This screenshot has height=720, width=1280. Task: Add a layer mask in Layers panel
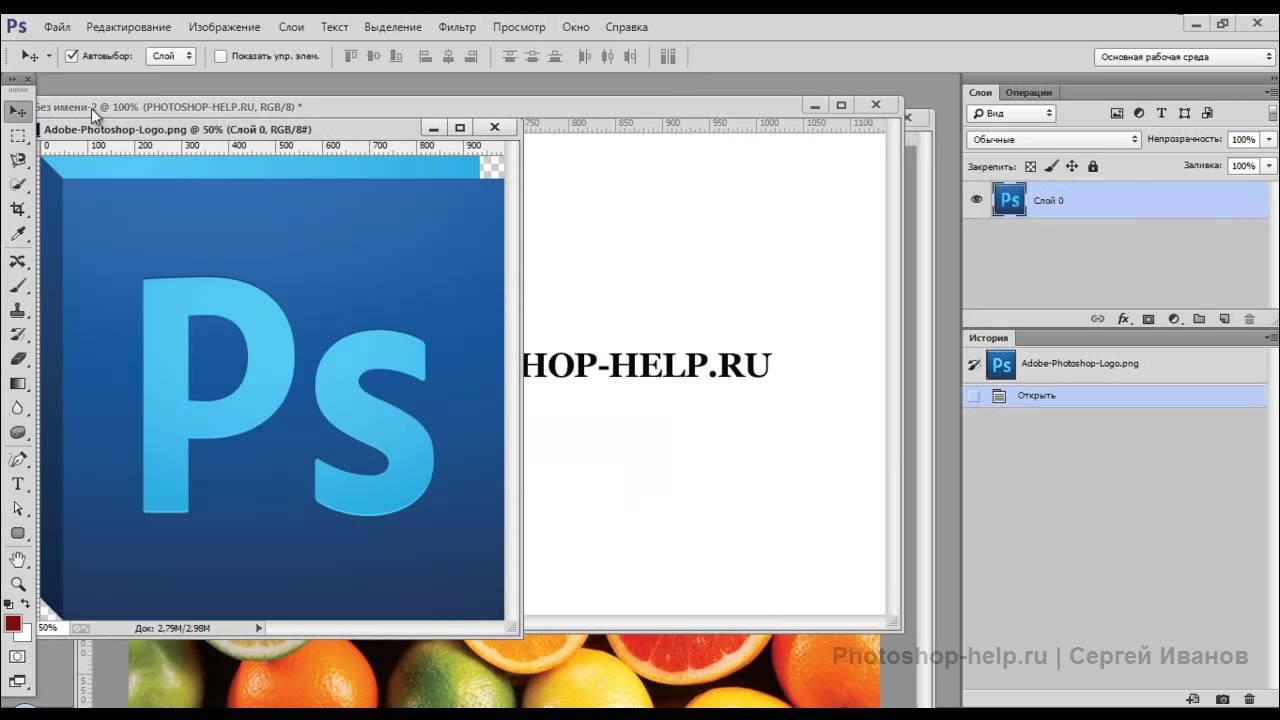click(x=1148, y=319)
